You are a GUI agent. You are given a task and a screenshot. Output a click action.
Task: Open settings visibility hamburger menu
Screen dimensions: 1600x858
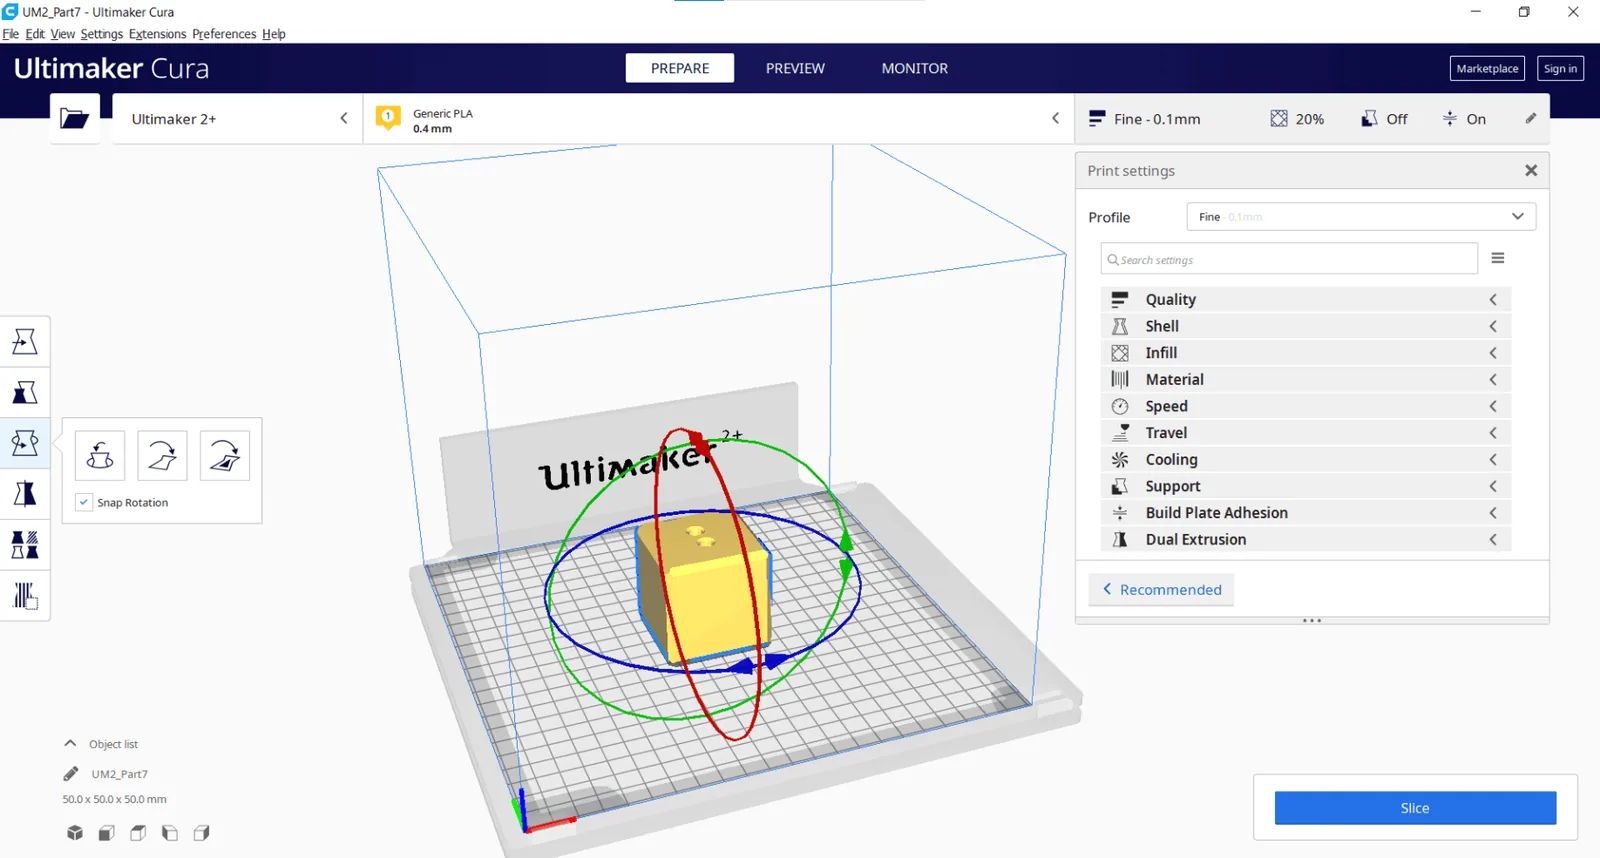pyautogui.click(x=1498, y=258)
